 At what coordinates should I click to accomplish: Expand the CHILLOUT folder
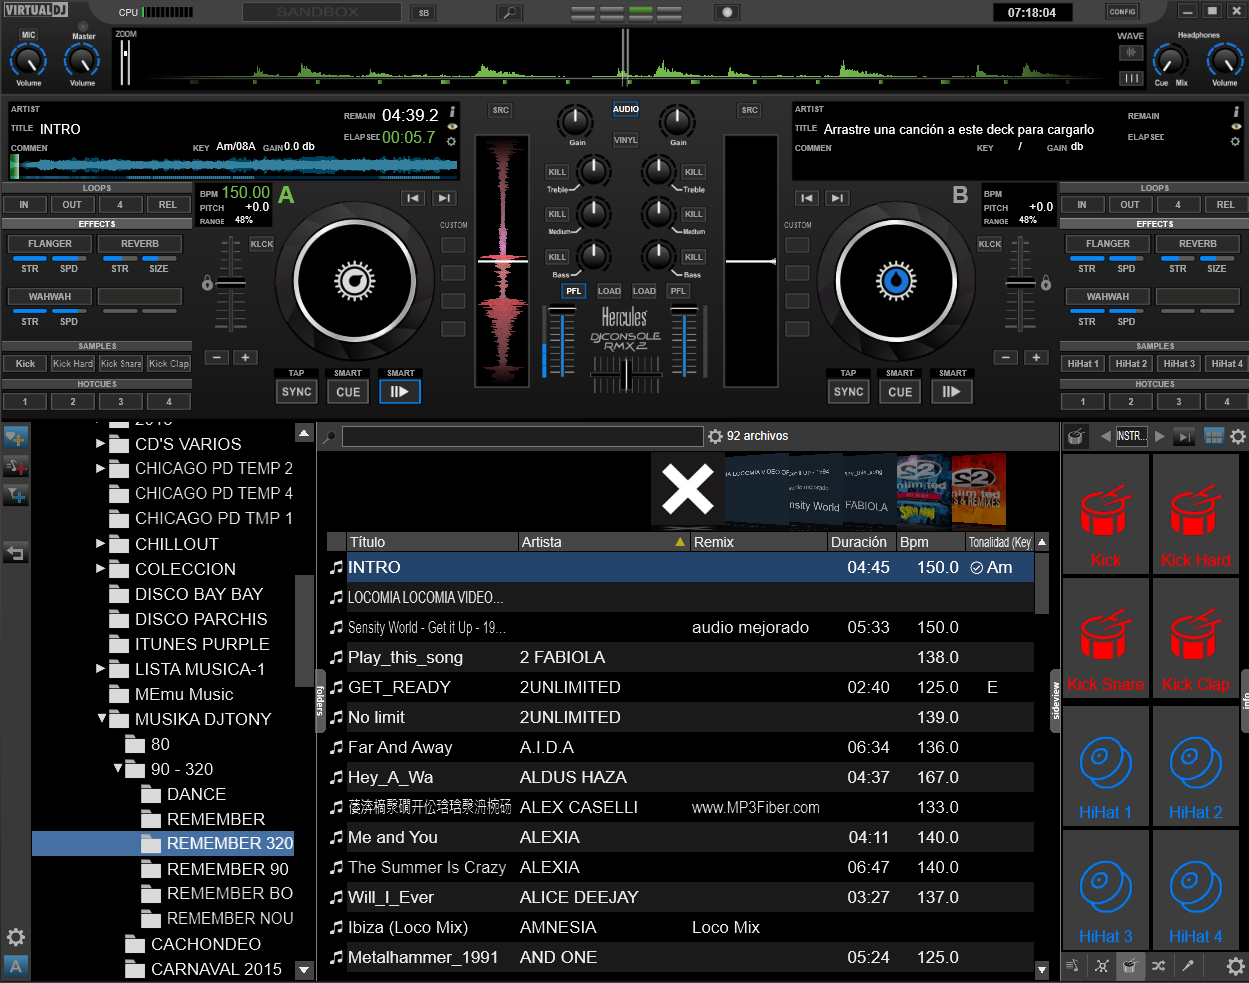pyautogui.click(x=100, y=543)
